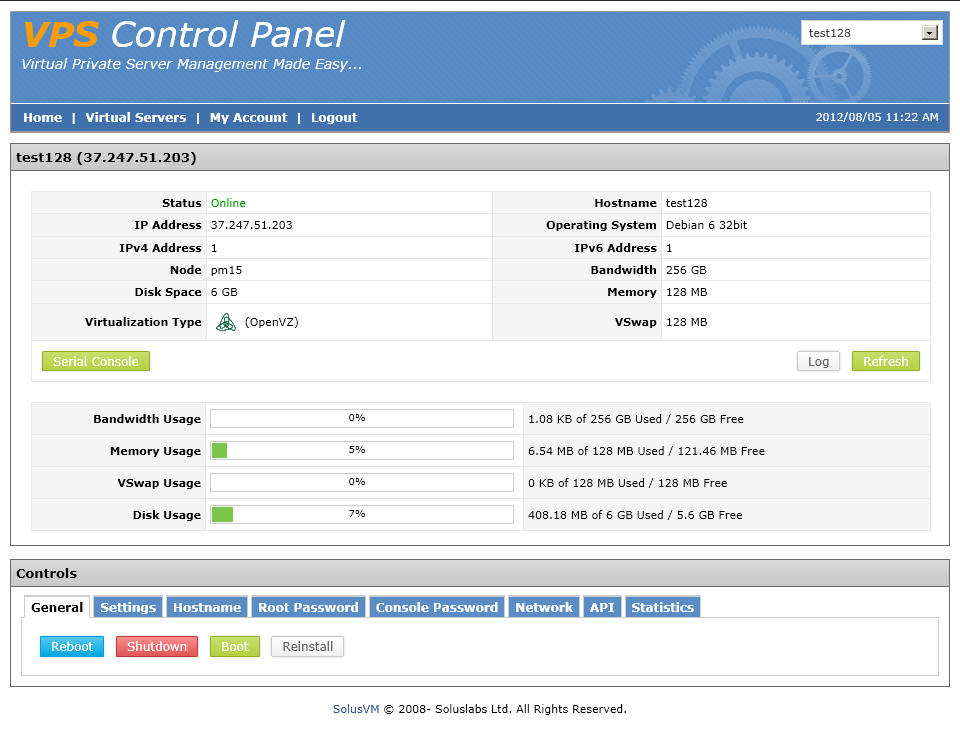Click the VSwap Usage progress bar
The width and height of the screenshot is (960, 734).
[362, 482]
